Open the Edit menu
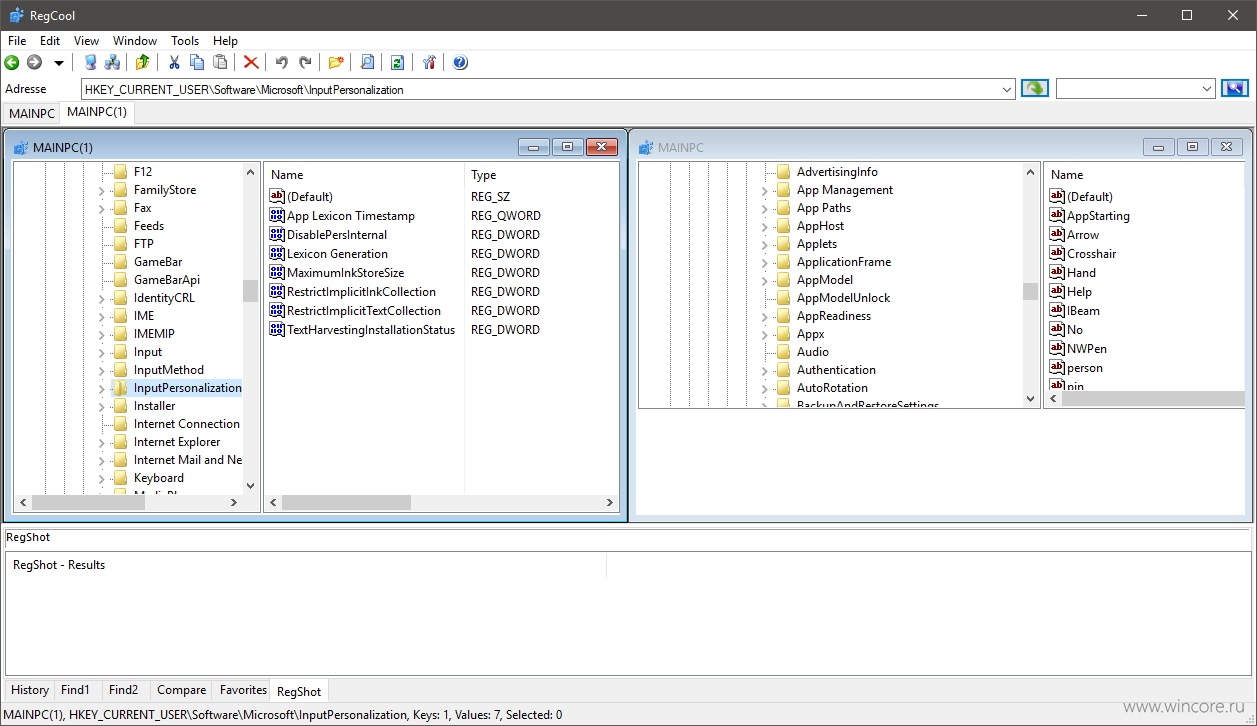This screenshot has height=726, width=1257. 50,41
